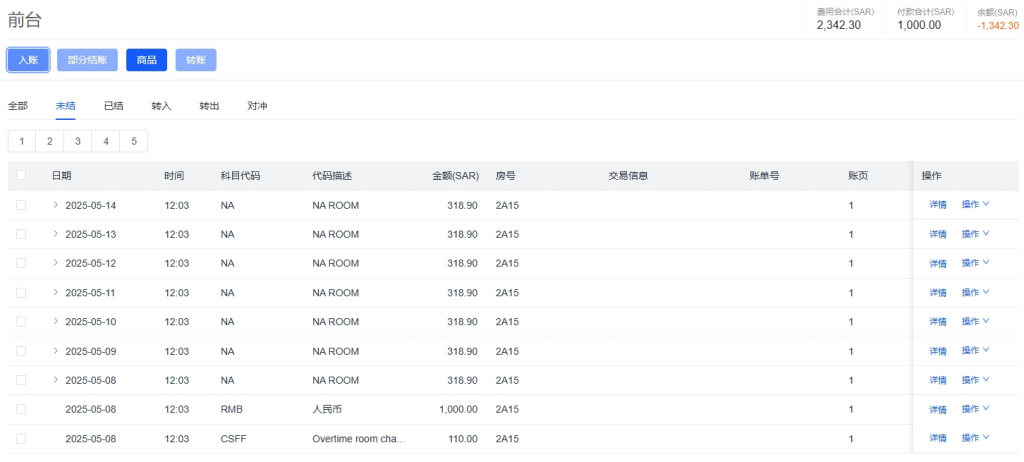Screen dimensions: 1024x462
Task: Expand the 2025-05-09 row chevron
Action: point(56,351)
